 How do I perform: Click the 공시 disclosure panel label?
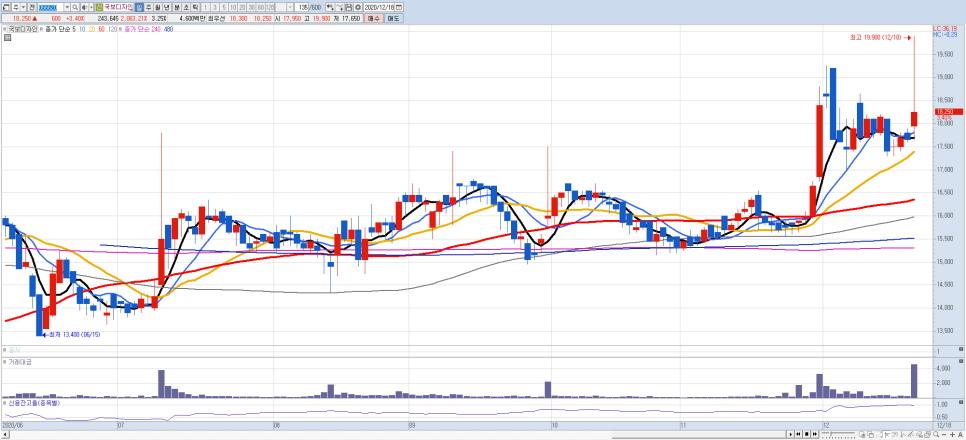tap(14, 350)
